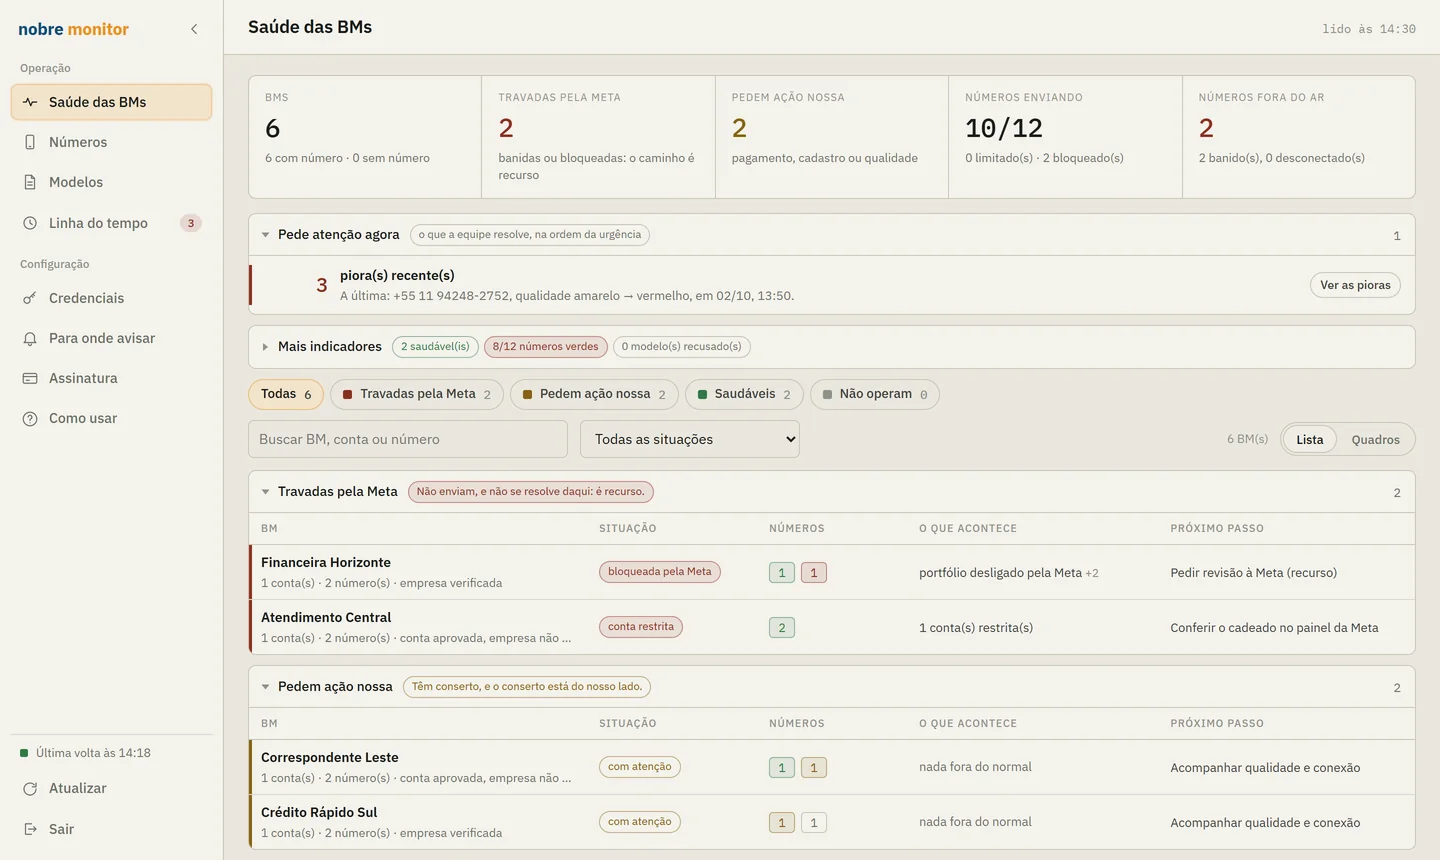The height and width of the screenshot is (860, 1440).
Task: Collapse the Travadas pela Meta group
Action: [x=265, y=492]
